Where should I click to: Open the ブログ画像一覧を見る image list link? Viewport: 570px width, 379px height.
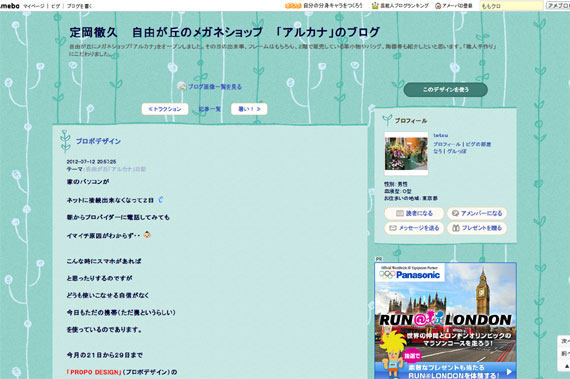pos(214,87)
